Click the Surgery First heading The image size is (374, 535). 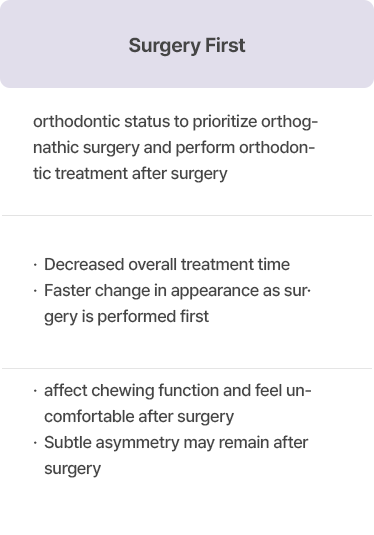pos(187,46)
